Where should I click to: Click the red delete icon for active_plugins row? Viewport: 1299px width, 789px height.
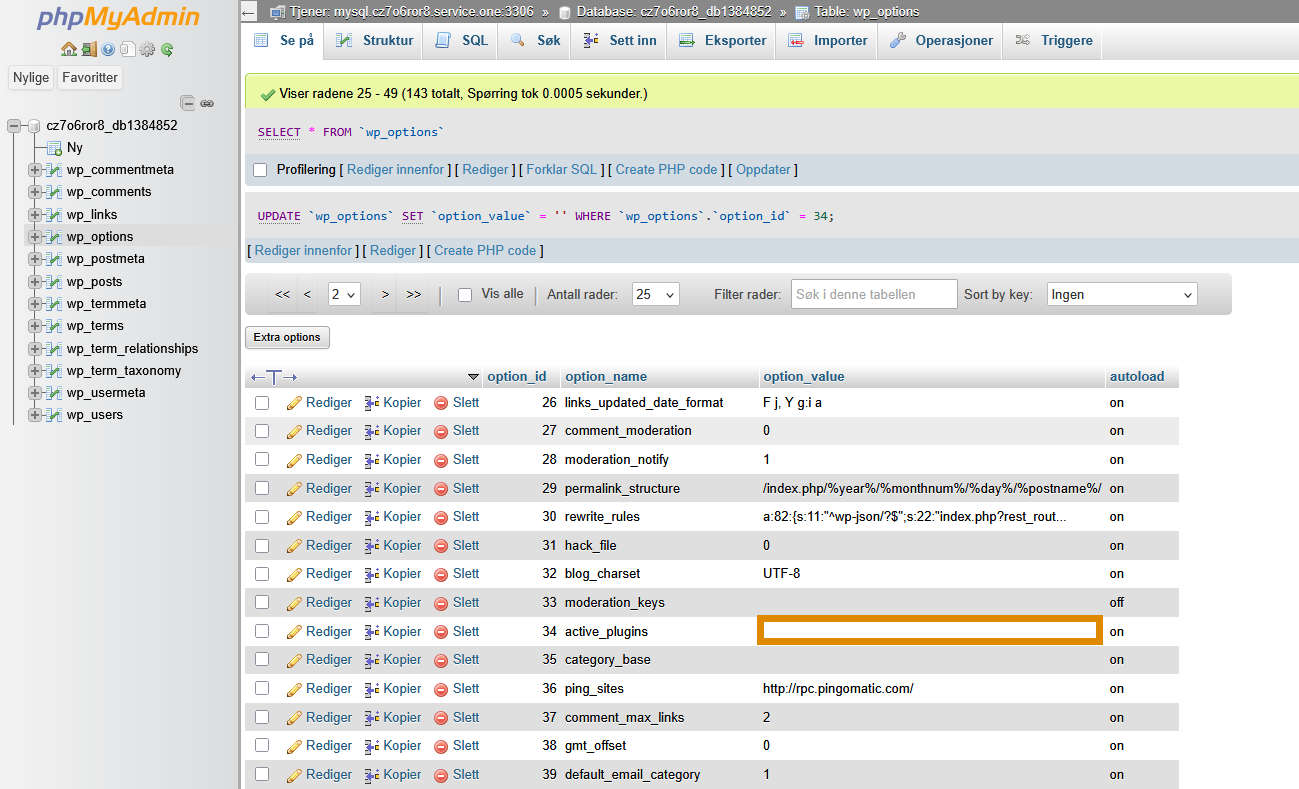coord(441,632)
